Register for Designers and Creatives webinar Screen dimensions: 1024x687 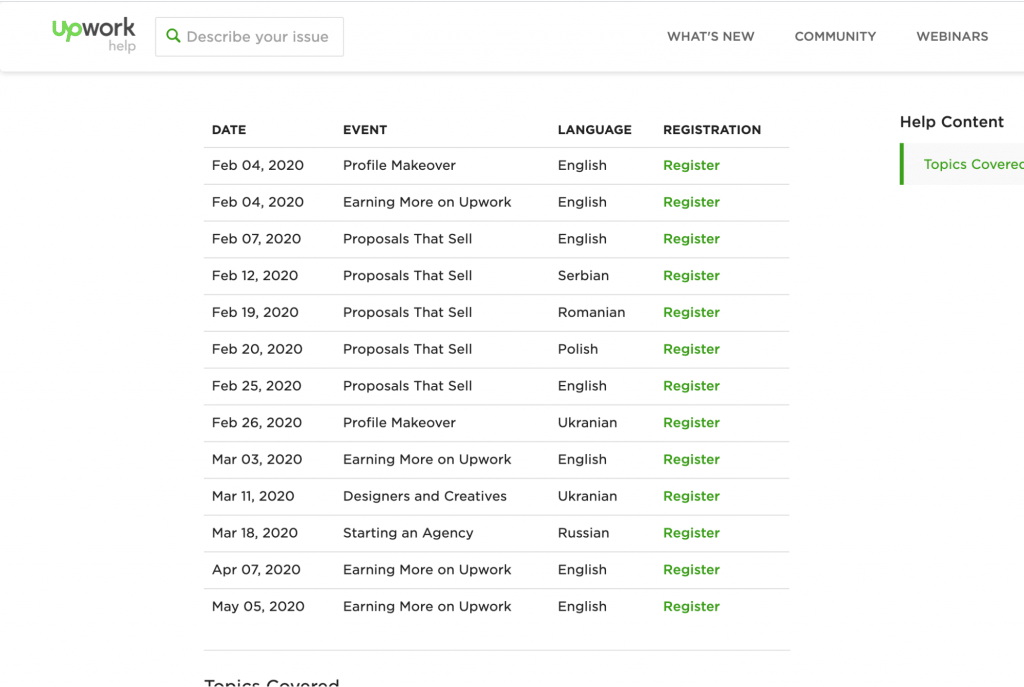(x=691, y=496)
